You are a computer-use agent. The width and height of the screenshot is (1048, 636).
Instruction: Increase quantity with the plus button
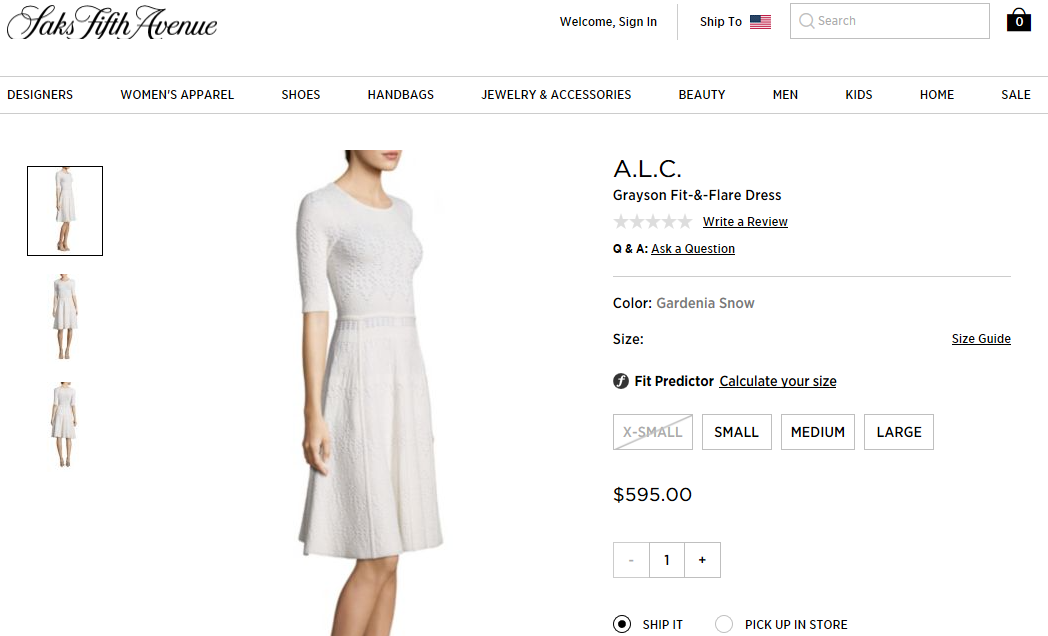click(702, 560)
